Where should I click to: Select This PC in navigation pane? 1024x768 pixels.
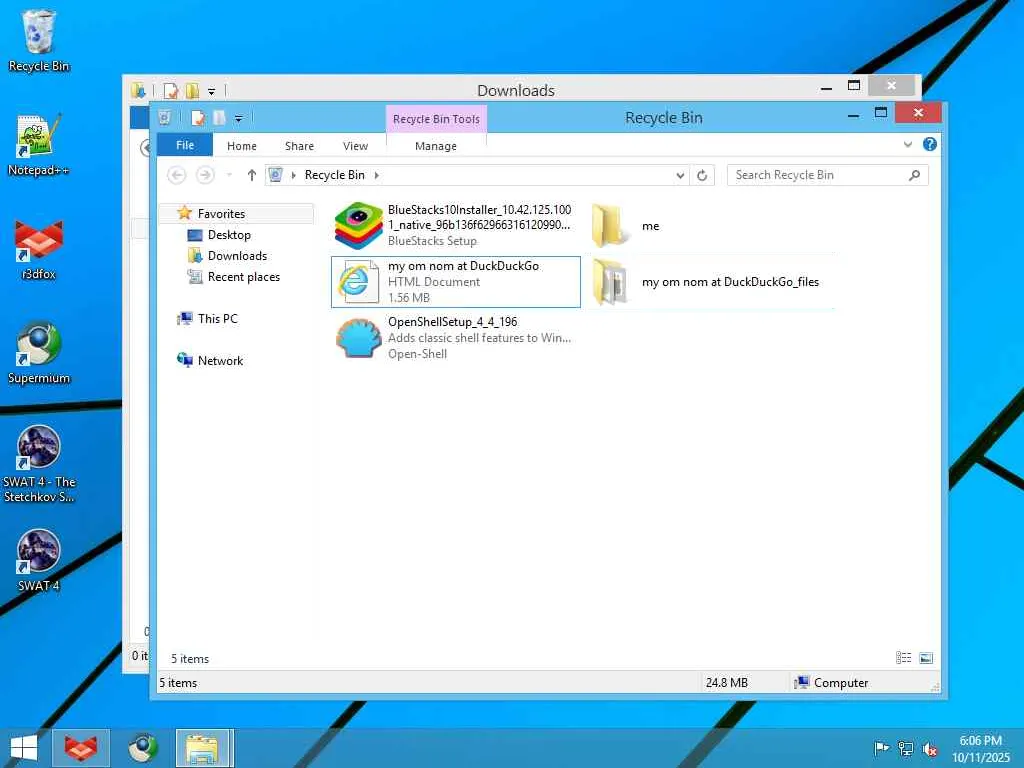click(x=217, y=318)
